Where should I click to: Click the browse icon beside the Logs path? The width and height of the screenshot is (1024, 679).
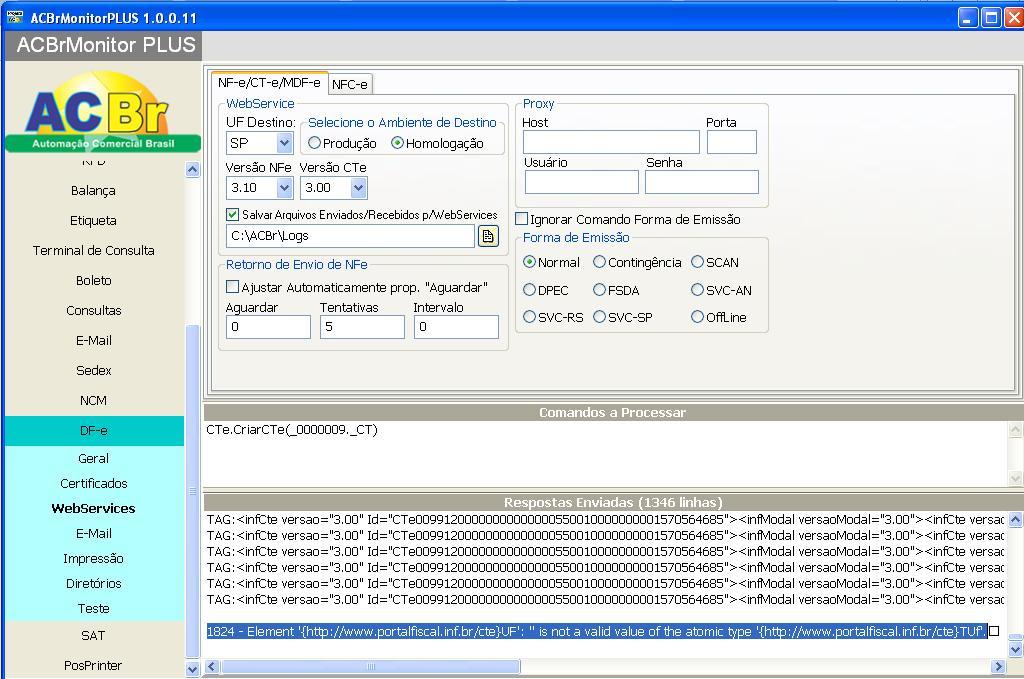pyautogui.click(x=488, y=236)
